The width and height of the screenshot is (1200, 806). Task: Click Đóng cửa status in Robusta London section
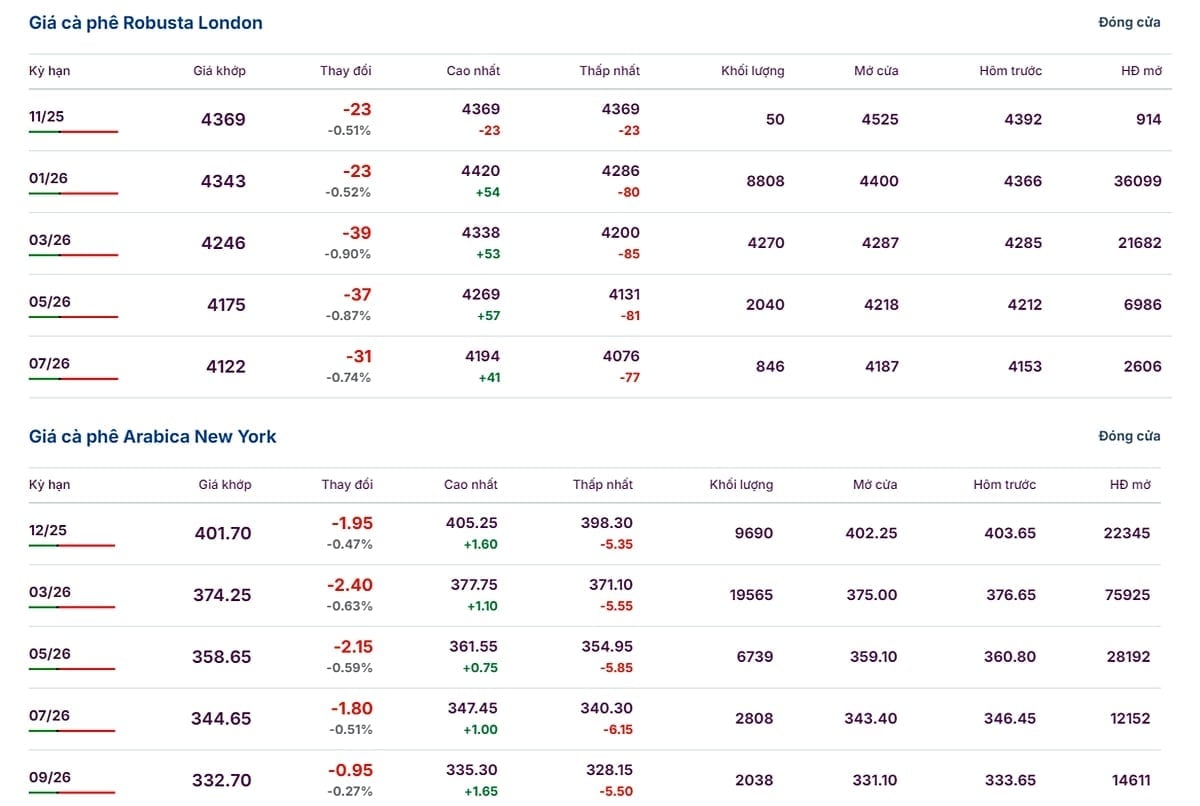(x=1129, y=23)
